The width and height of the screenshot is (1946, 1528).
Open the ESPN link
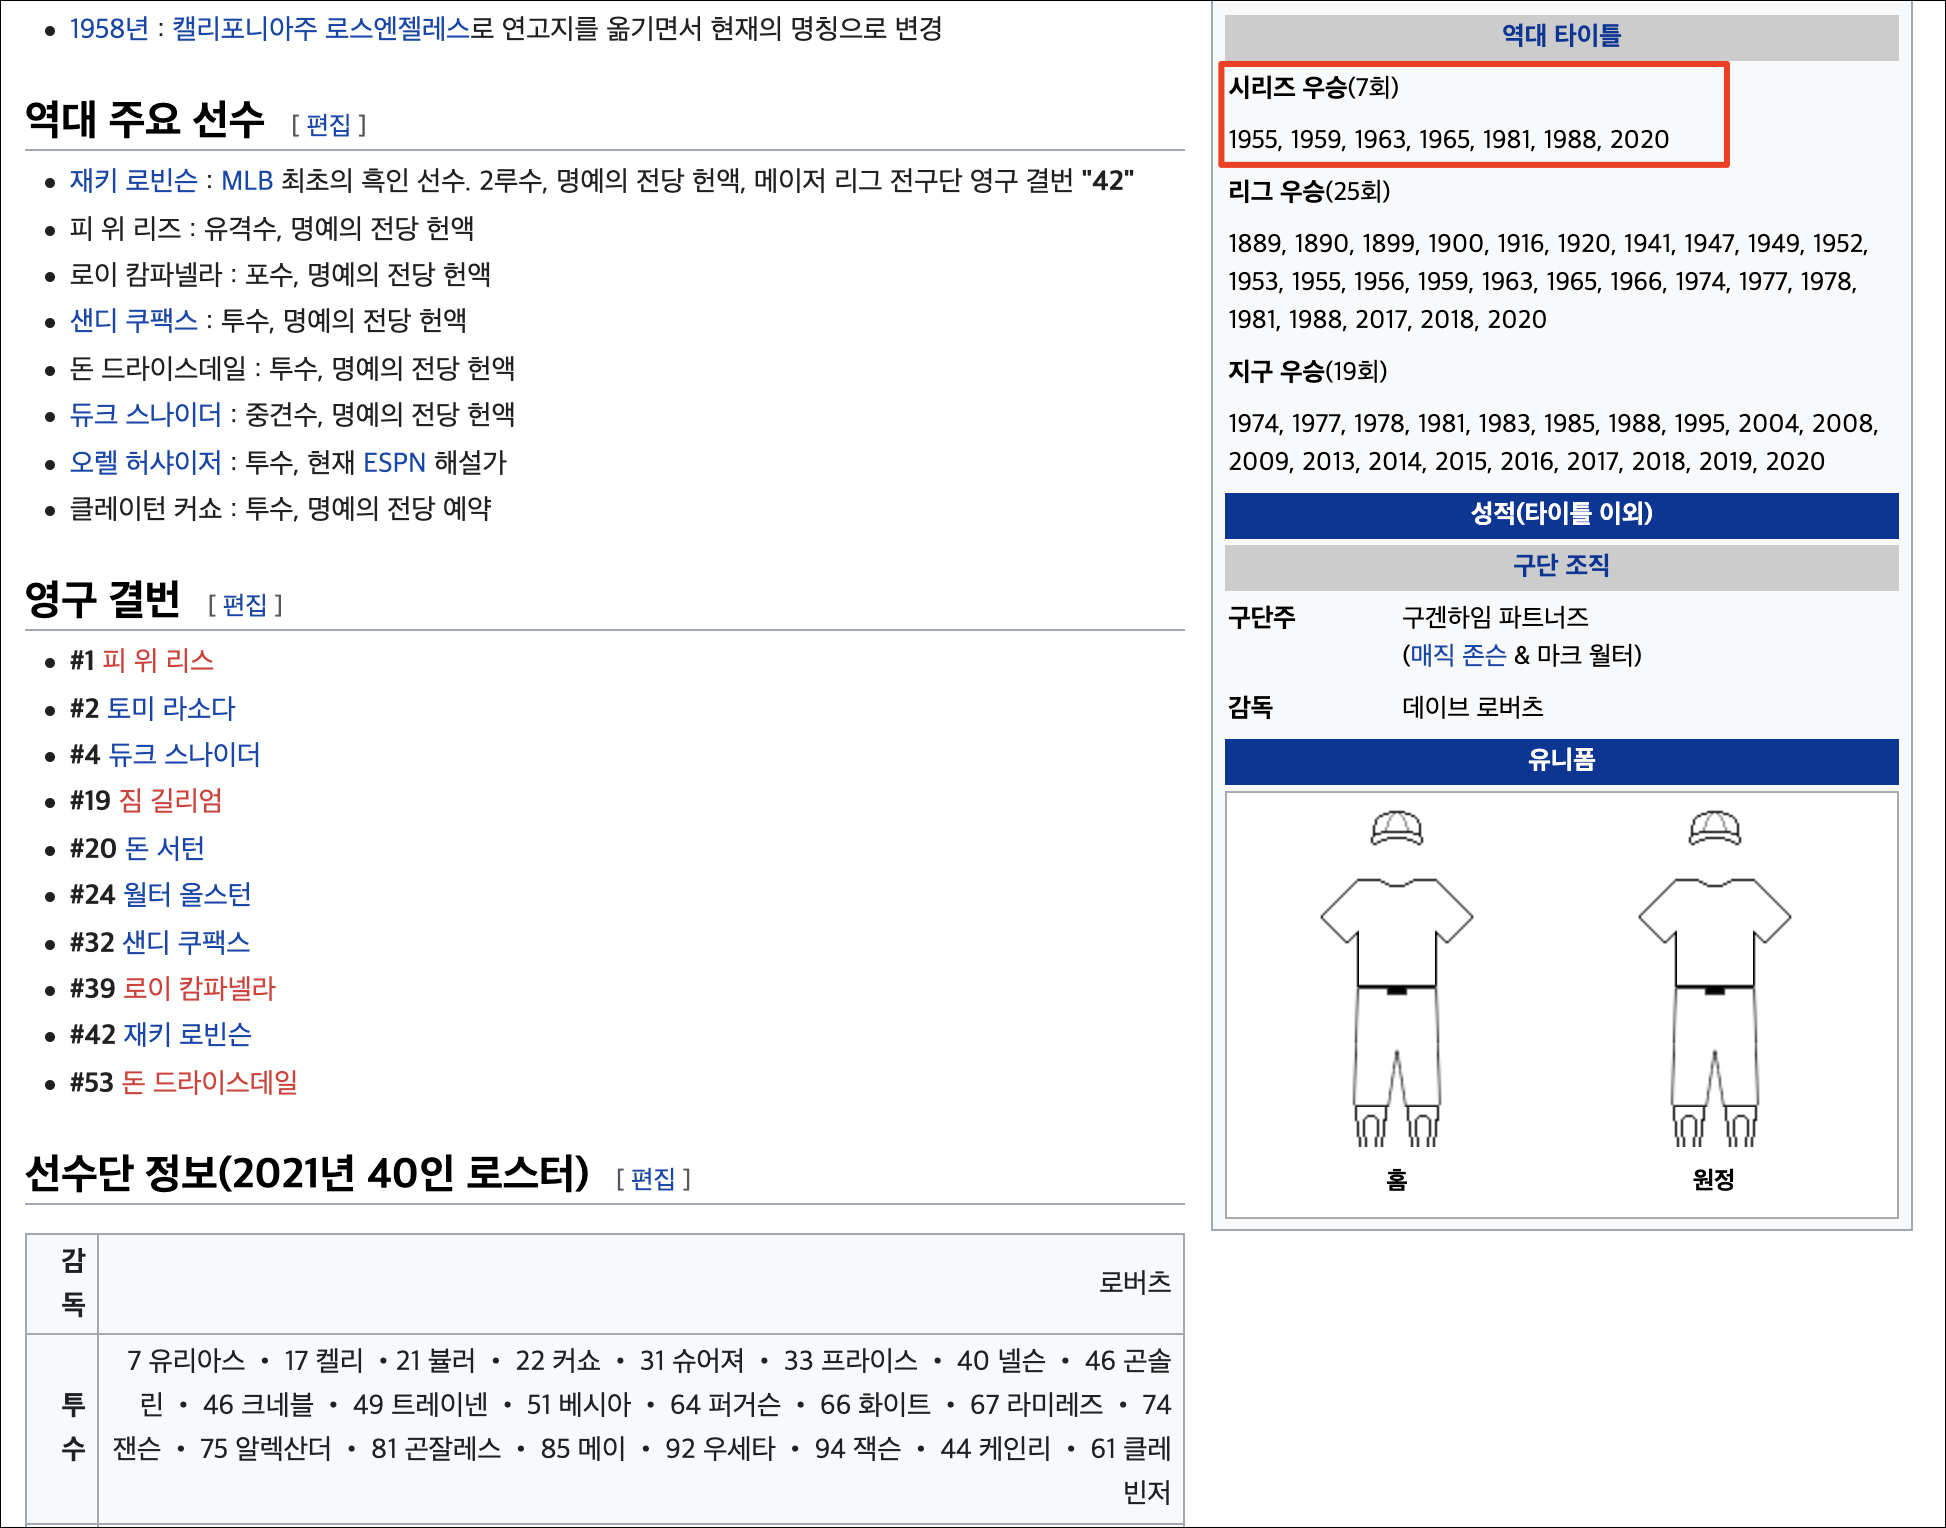tap(394, 462)
